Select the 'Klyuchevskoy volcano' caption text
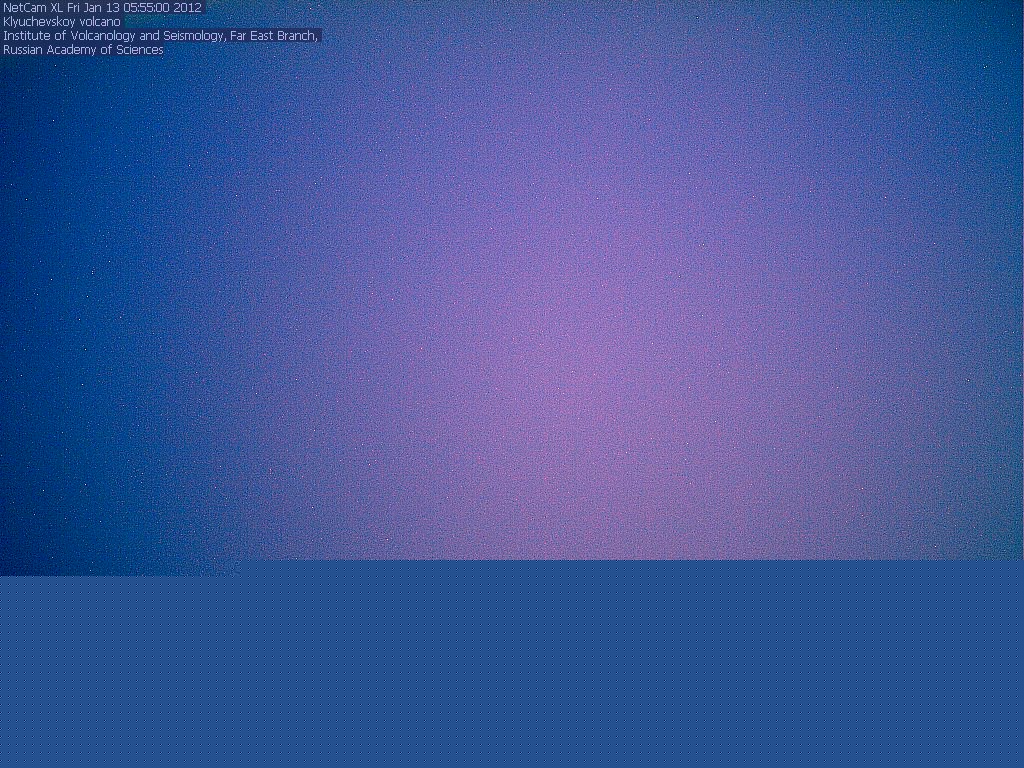1024x768 pixels. click(62, 22)
